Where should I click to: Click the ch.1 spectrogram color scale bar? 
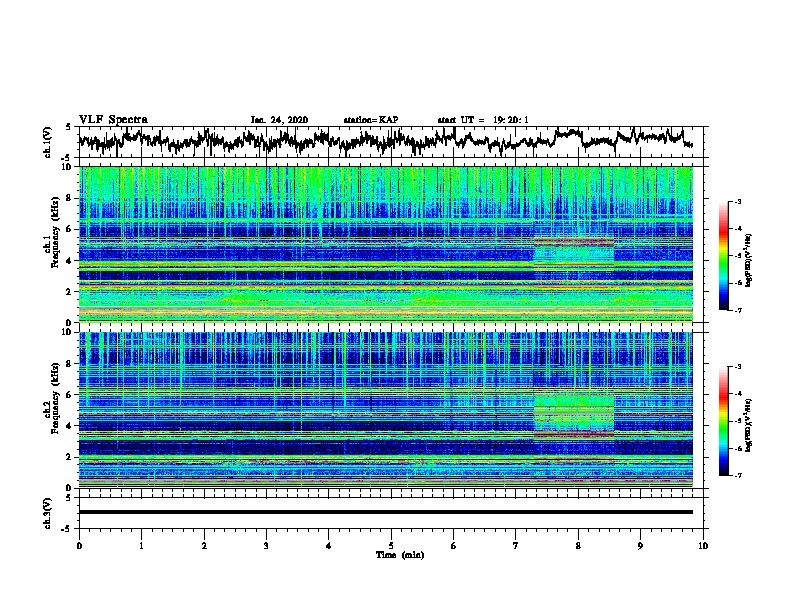[x=723, y=256]
